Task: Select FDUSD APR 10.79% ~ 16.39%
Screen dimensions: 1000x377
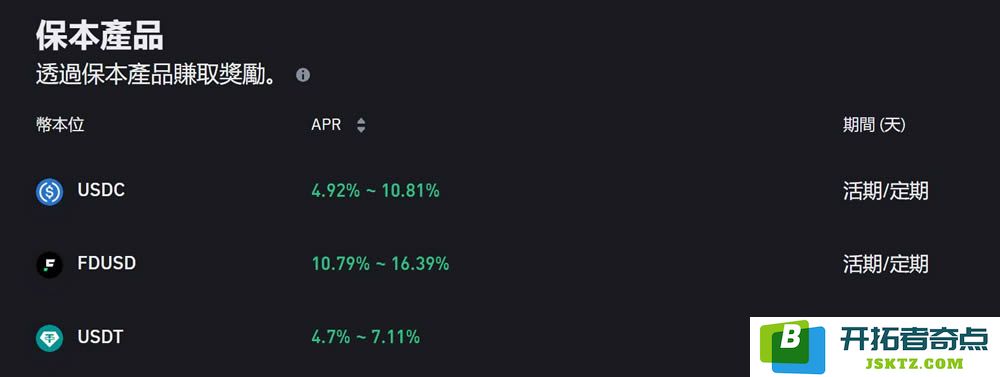Action: pyautogui.click(x=380, y=263)
